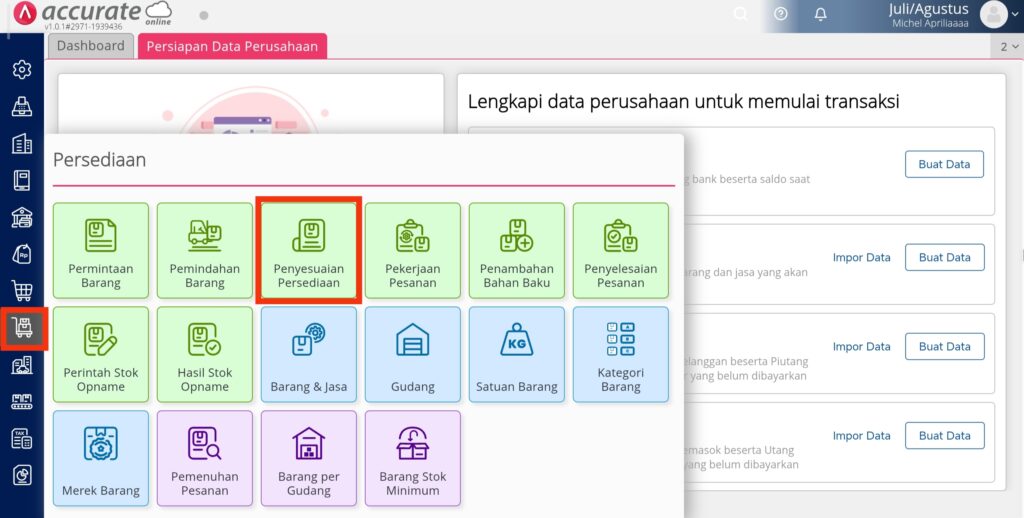
Task: Click the Juli/Agustus company name
Action: pos(929,9)
